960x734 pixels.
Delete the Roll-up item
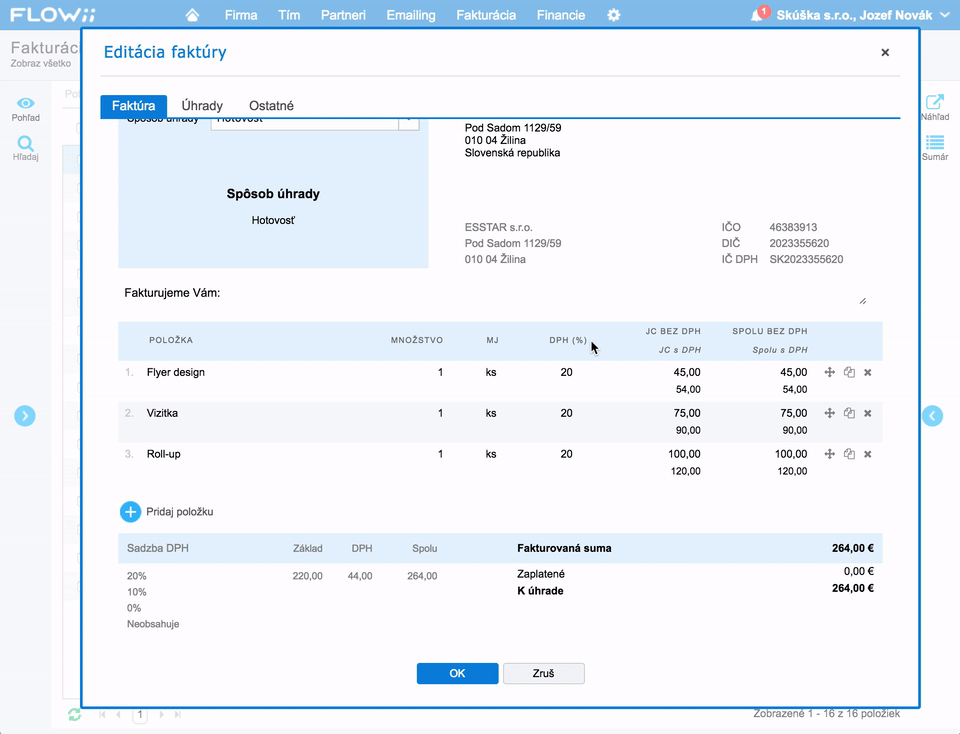click(868, 454)
